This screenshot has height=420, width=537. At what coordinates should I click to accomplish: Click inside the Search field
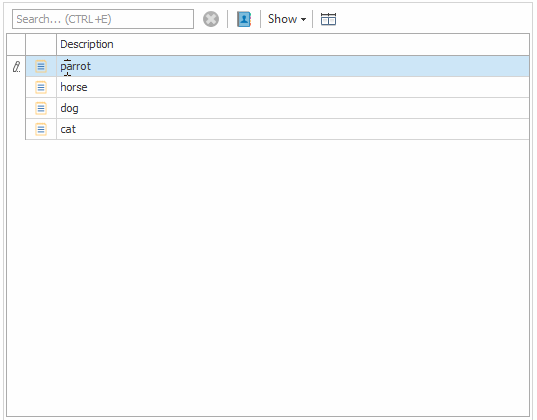103,19
